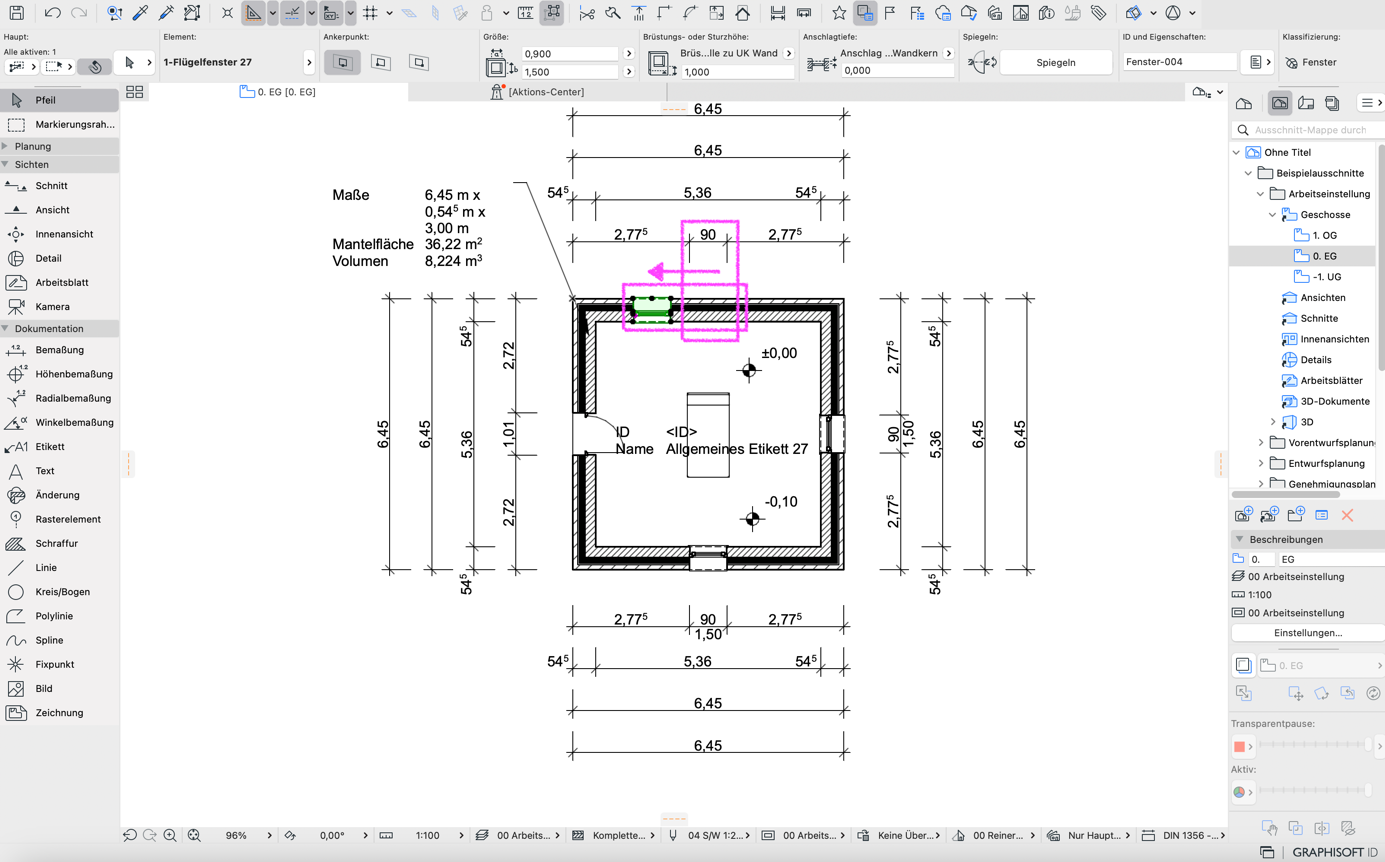The width and height of the screenshot is (1385, 862).
Task: Select the Ansicht elevation tool
Action: pos(59,210)
